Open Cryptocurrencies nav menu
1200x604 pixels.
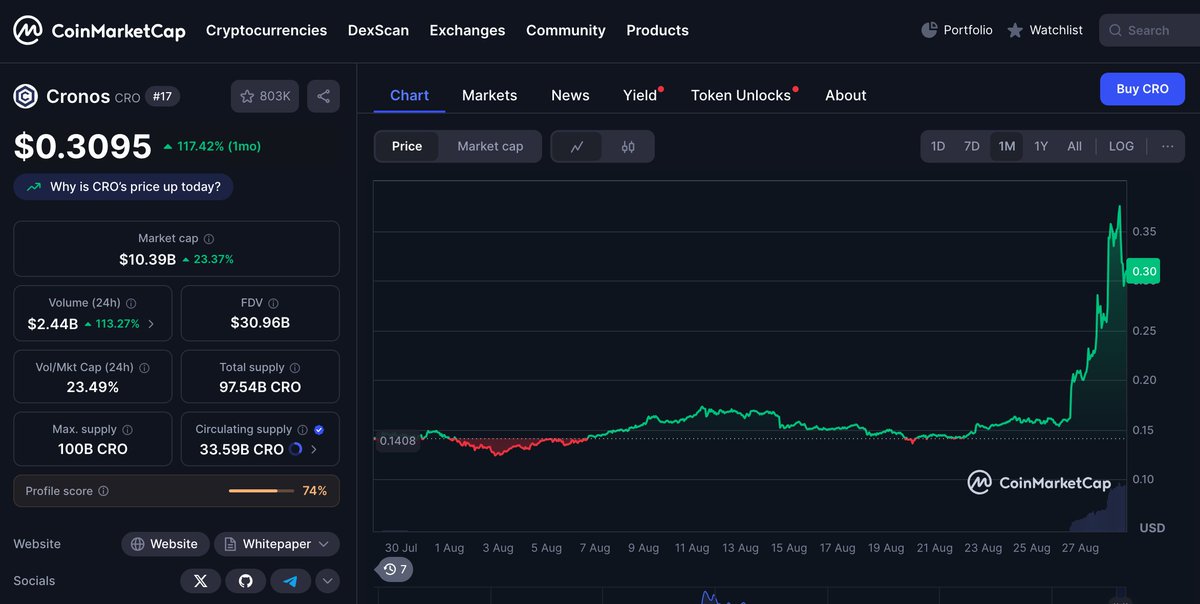pos(266,30)
